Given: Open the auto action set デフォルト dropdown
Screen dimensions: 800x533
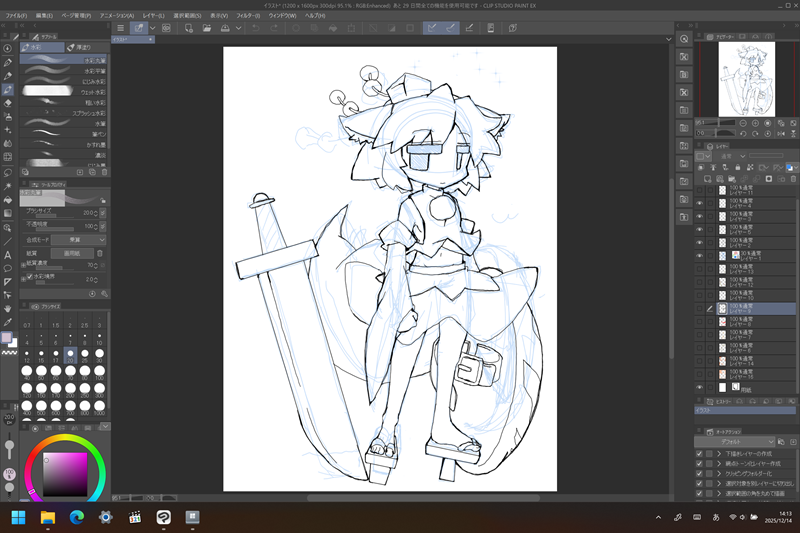Looking at the screenshot, I should (x=734, y=442).
